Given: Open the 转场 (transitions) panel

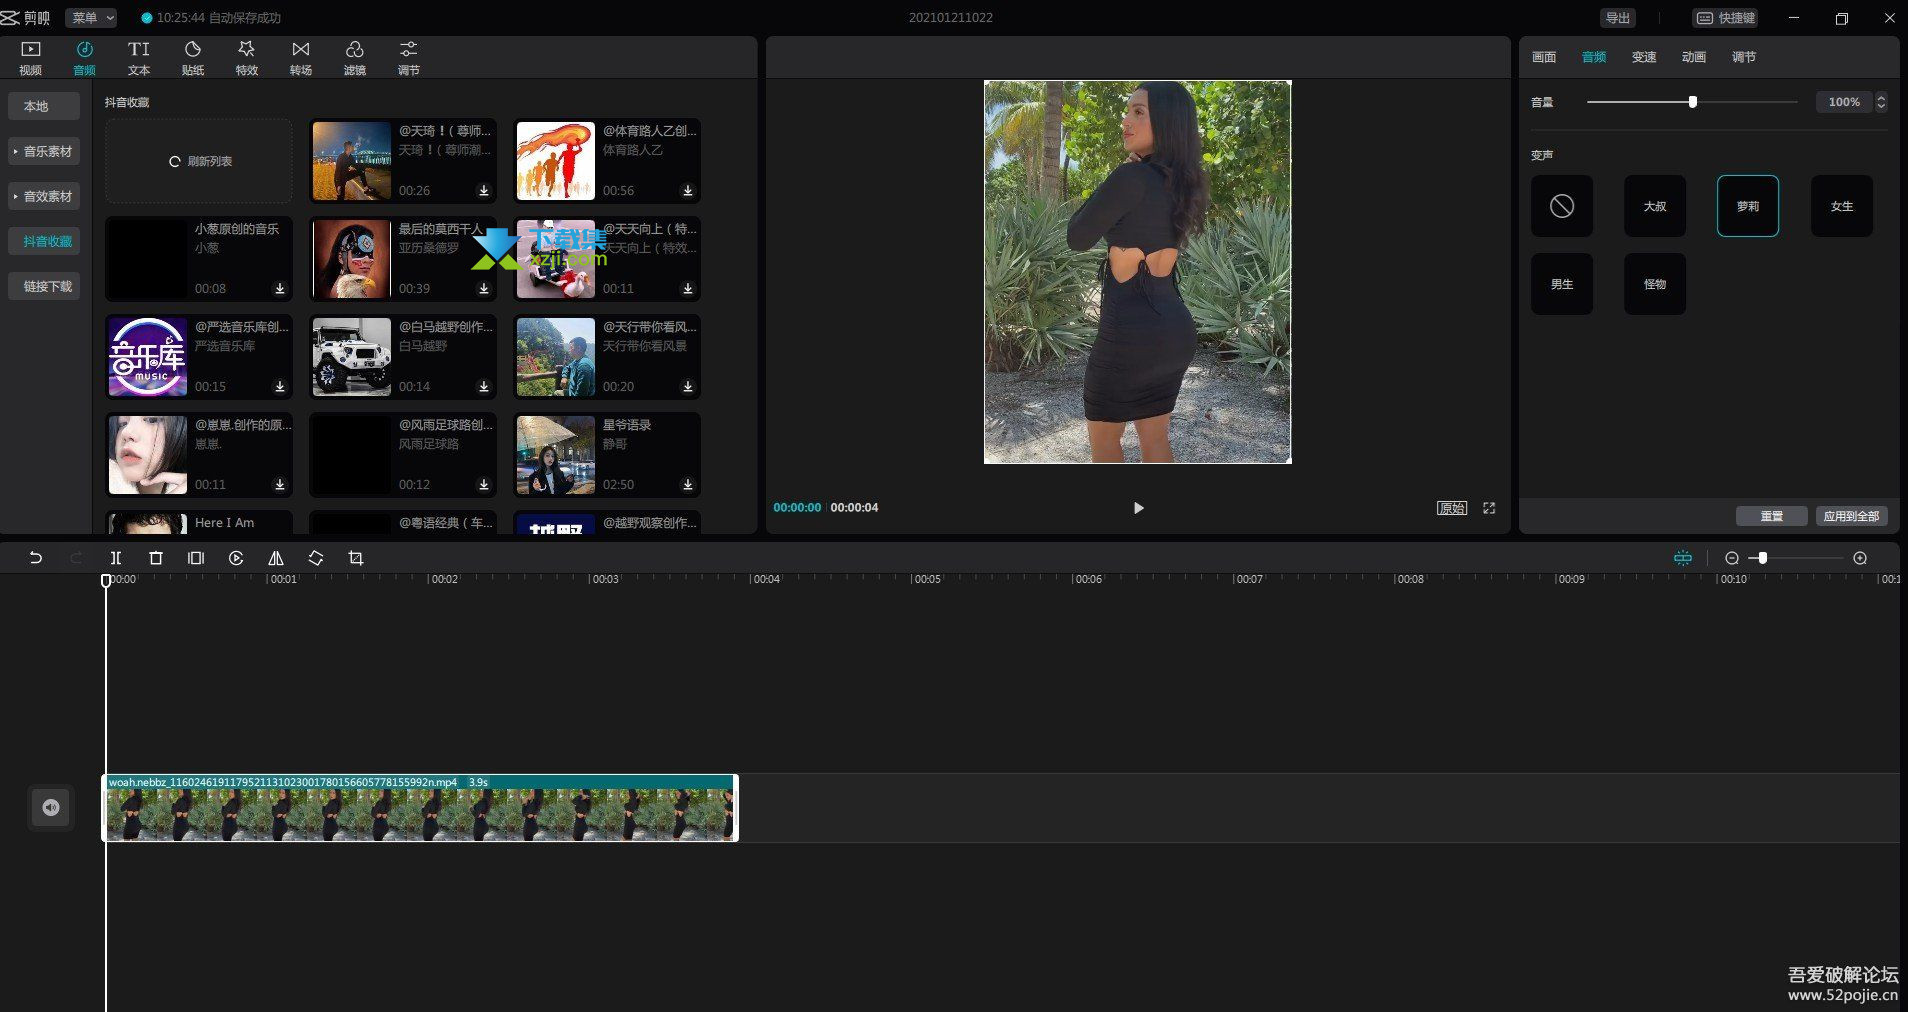Looking at the screenshot, I should pos(301,58).
